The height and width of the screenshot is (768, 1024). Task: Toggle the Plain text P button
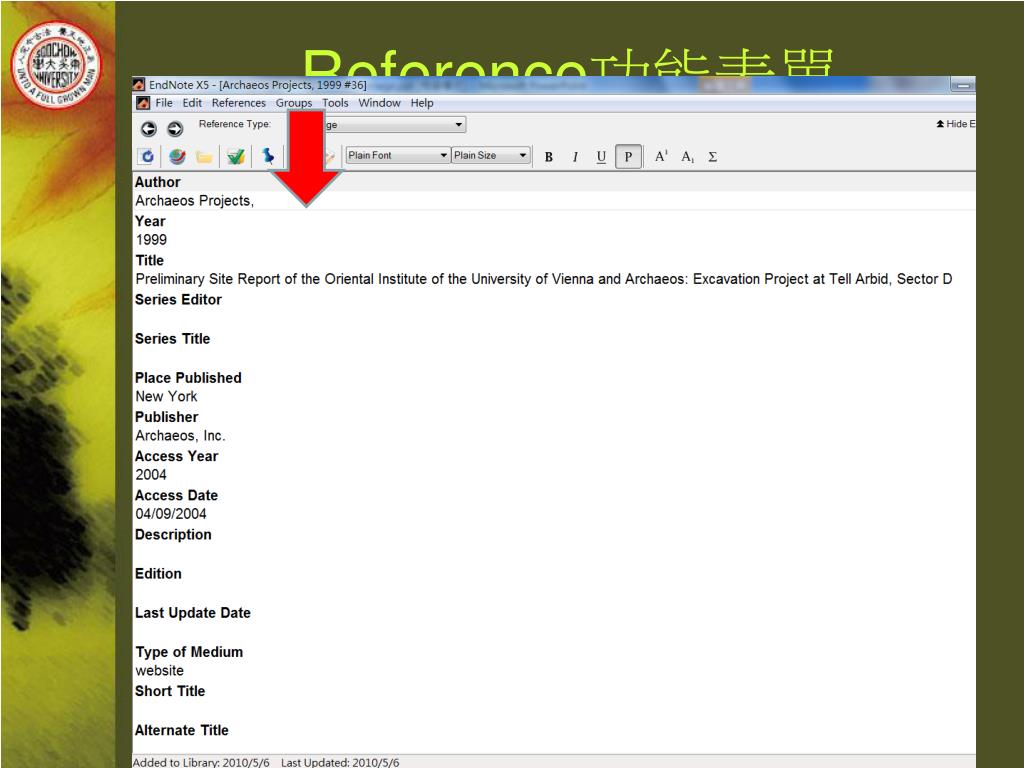coord(628,157)
